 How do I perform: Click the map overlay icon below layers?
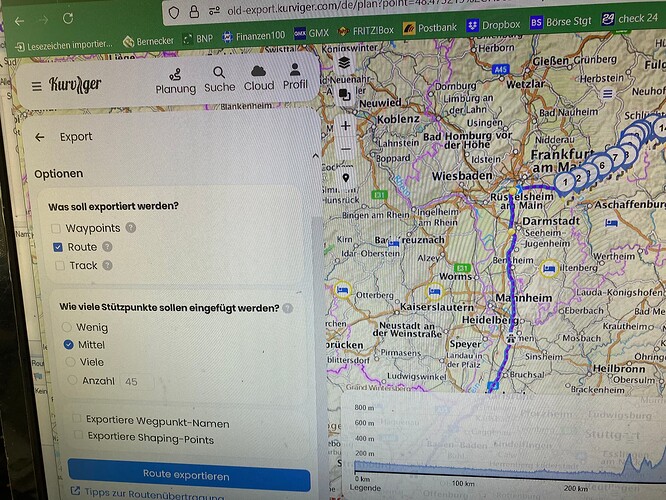click(344, 95)
